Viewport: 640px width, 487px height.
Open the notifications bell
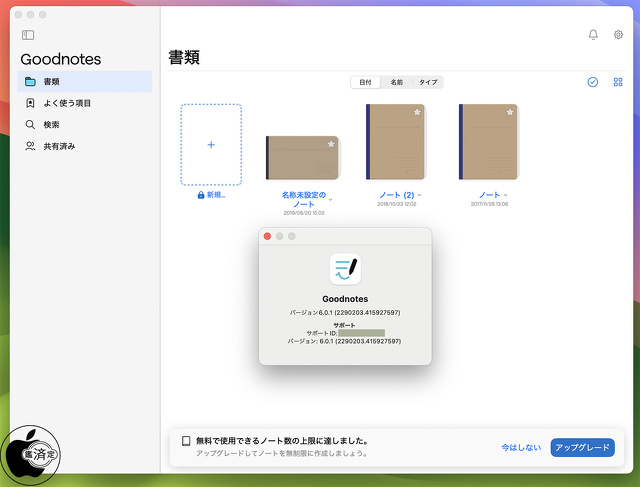pos(593,35)
